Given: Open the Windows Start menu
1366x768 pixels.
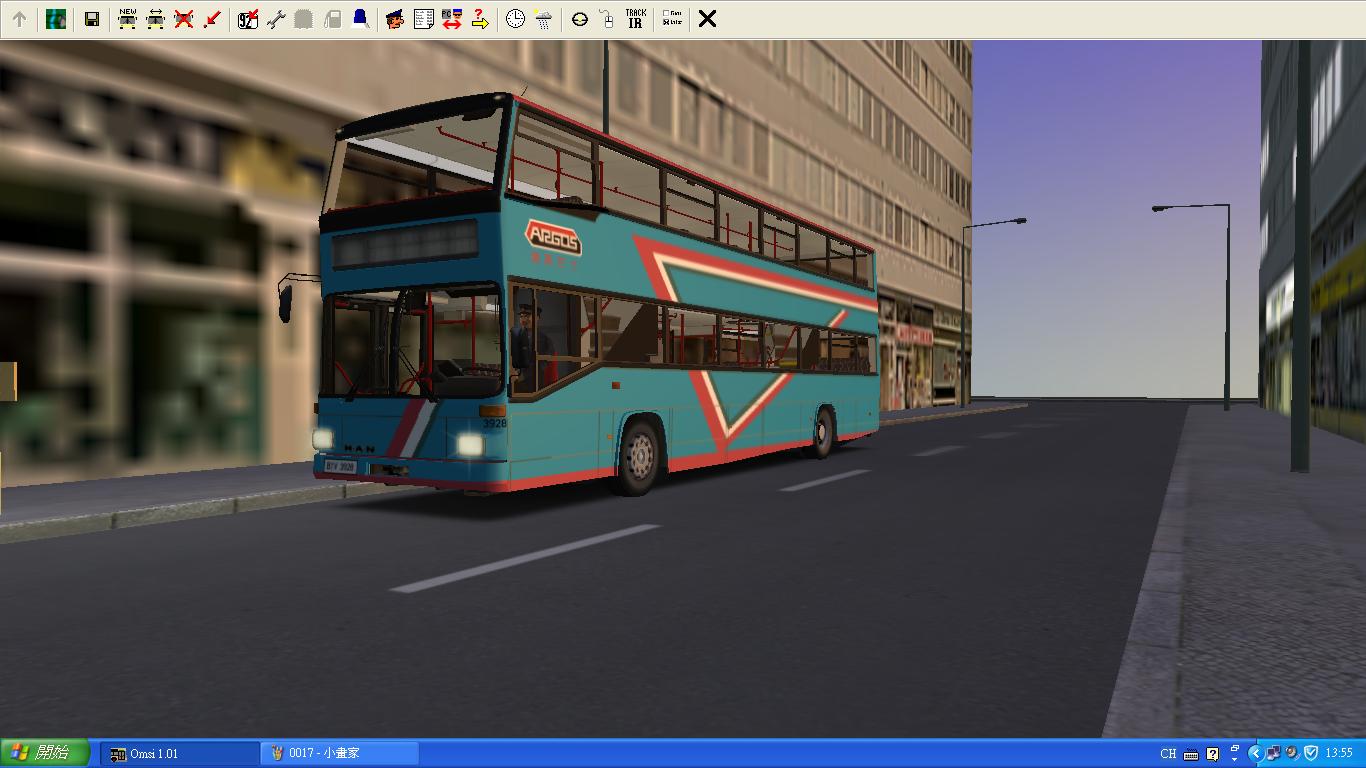Looking at the screenshot, I should click(x=45, y=753).
